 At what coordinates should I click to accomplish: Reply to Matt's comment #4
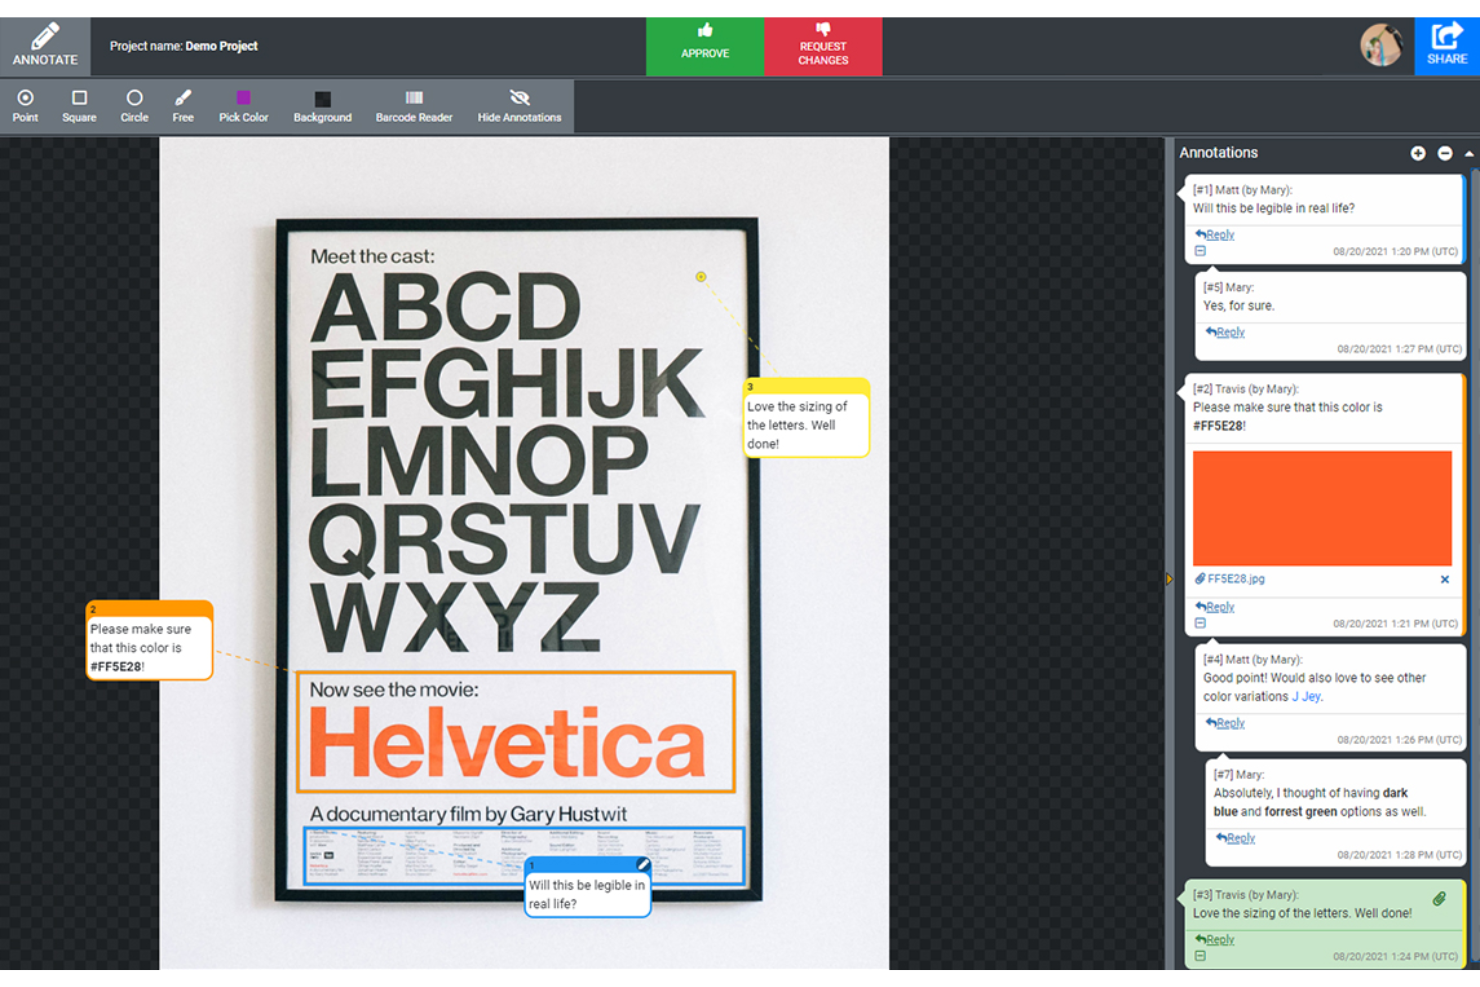coord(1225,723)
